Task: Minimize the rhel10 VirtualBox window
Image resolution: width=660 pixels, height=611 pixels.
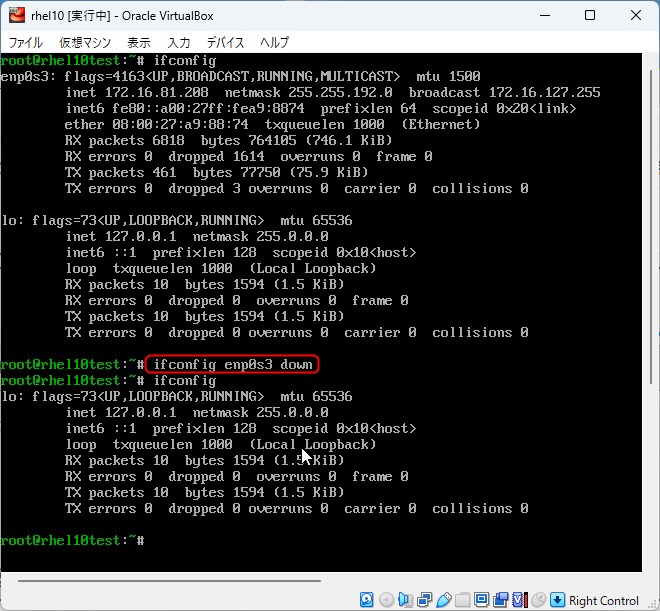Action: click(x=545, y=16)
